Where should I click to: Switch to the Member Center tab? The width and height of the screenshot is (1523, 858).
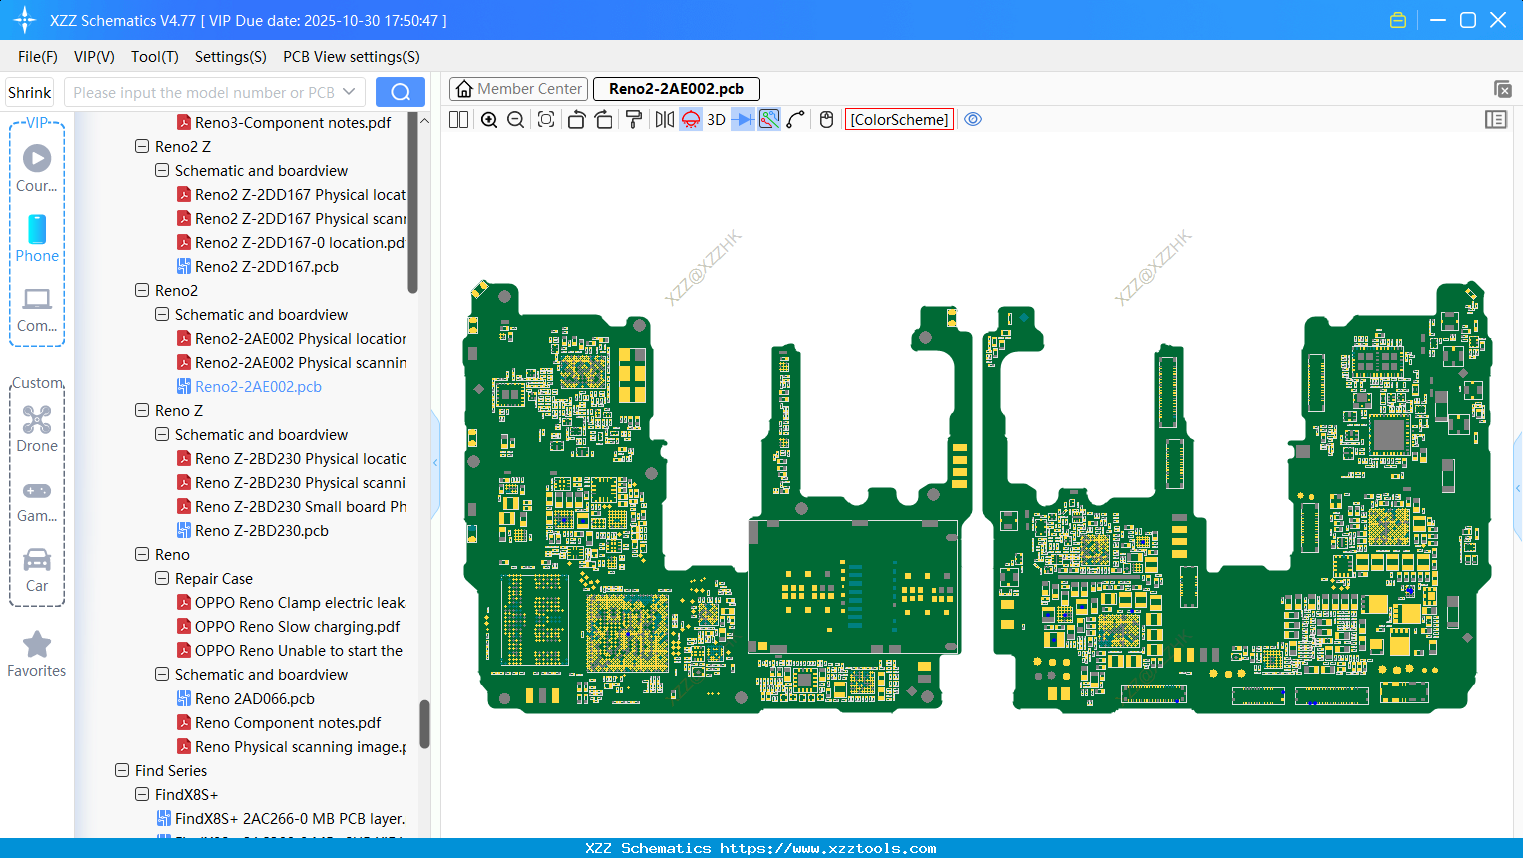click(x=519, y=89)
